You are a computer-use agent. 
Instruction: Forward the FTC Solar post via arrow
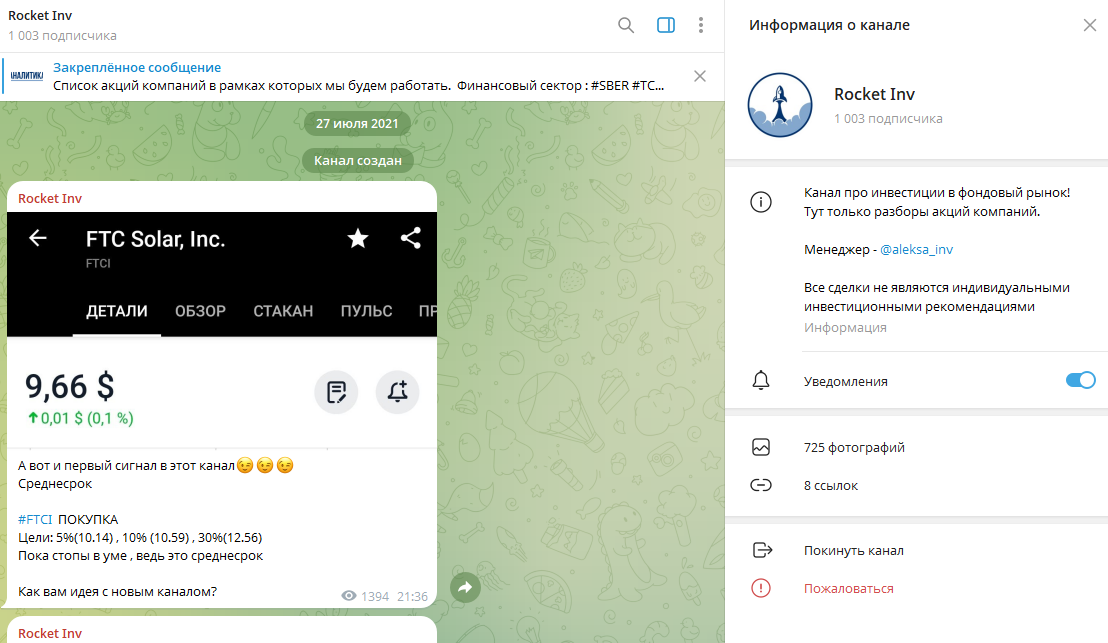point(465,587)
